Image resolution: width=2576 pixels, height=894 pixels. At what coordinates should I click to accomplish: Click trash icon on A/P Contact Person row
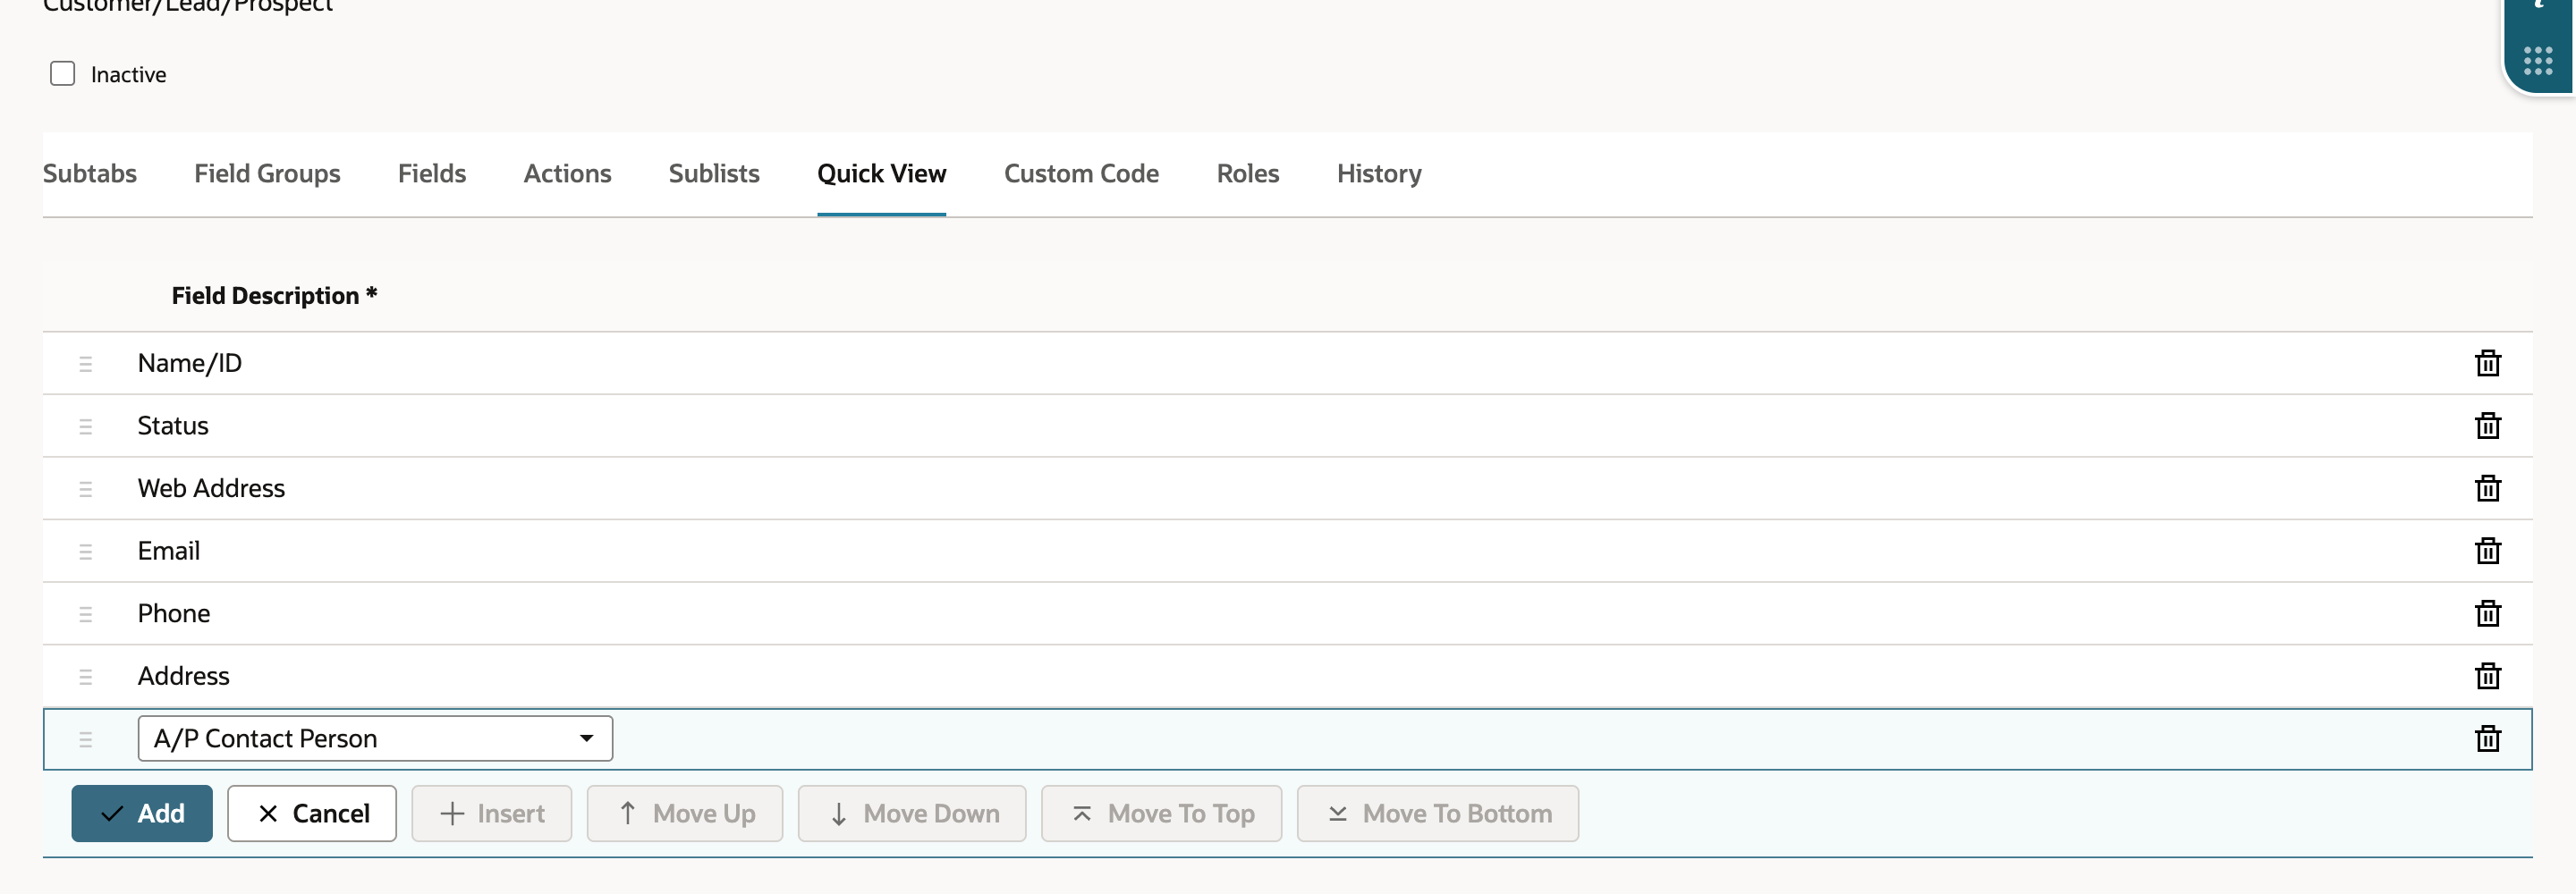click(2487, 739)
